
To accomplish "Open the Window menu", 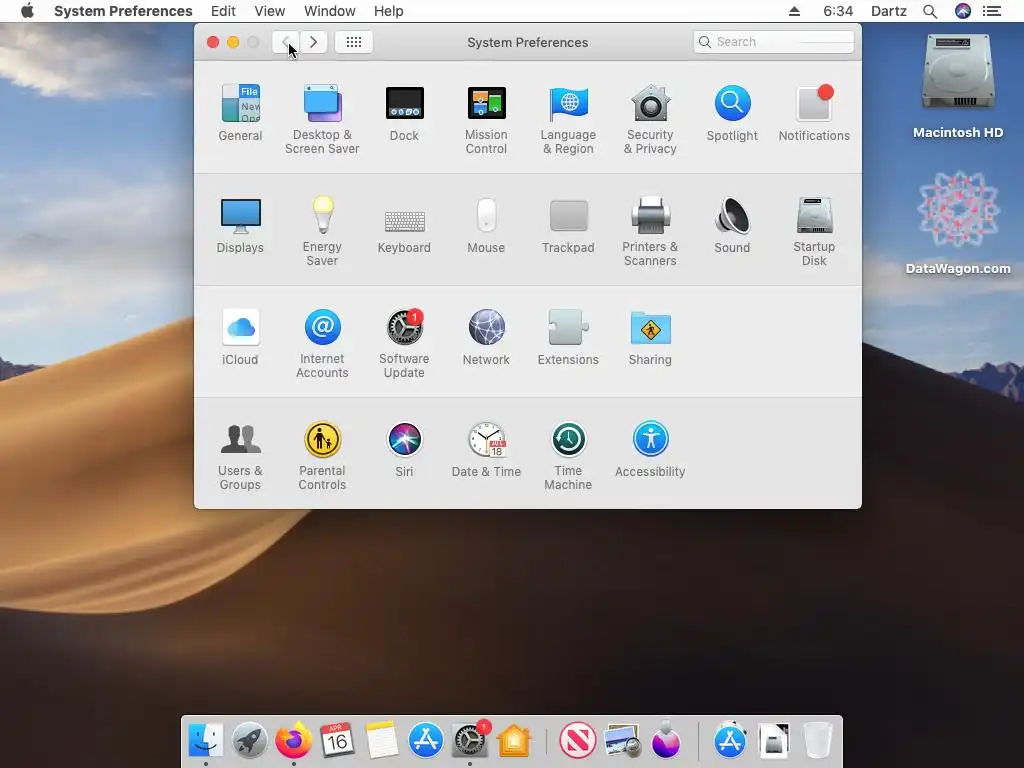I will [330, 11].
